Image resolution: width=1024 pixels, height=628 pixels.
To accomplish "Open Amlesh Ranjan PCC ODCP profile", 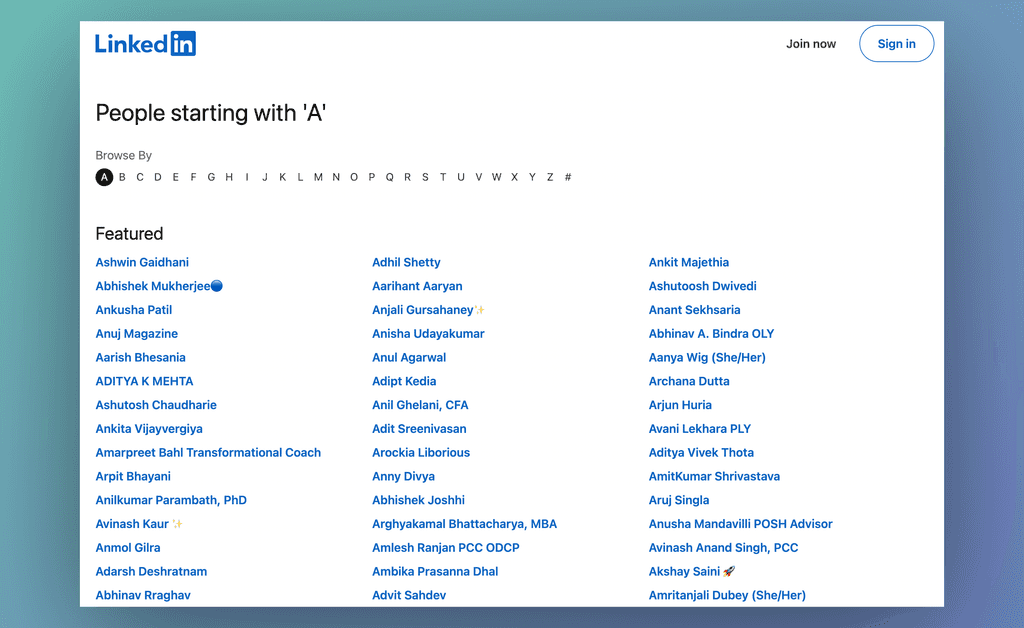I will pyautogui.click(x=447, y=547).
